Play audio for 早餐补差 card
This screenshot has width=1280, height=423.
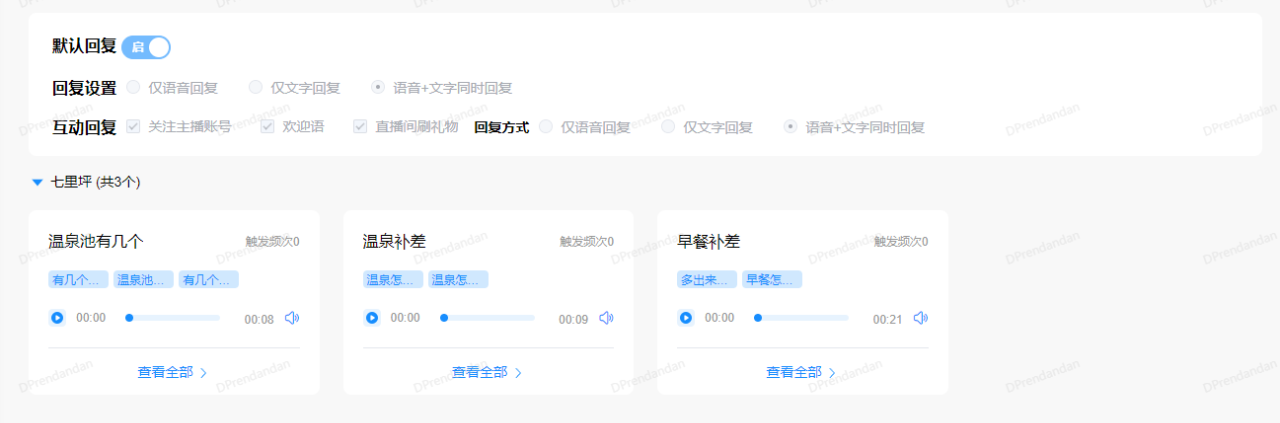click(686, 318)
